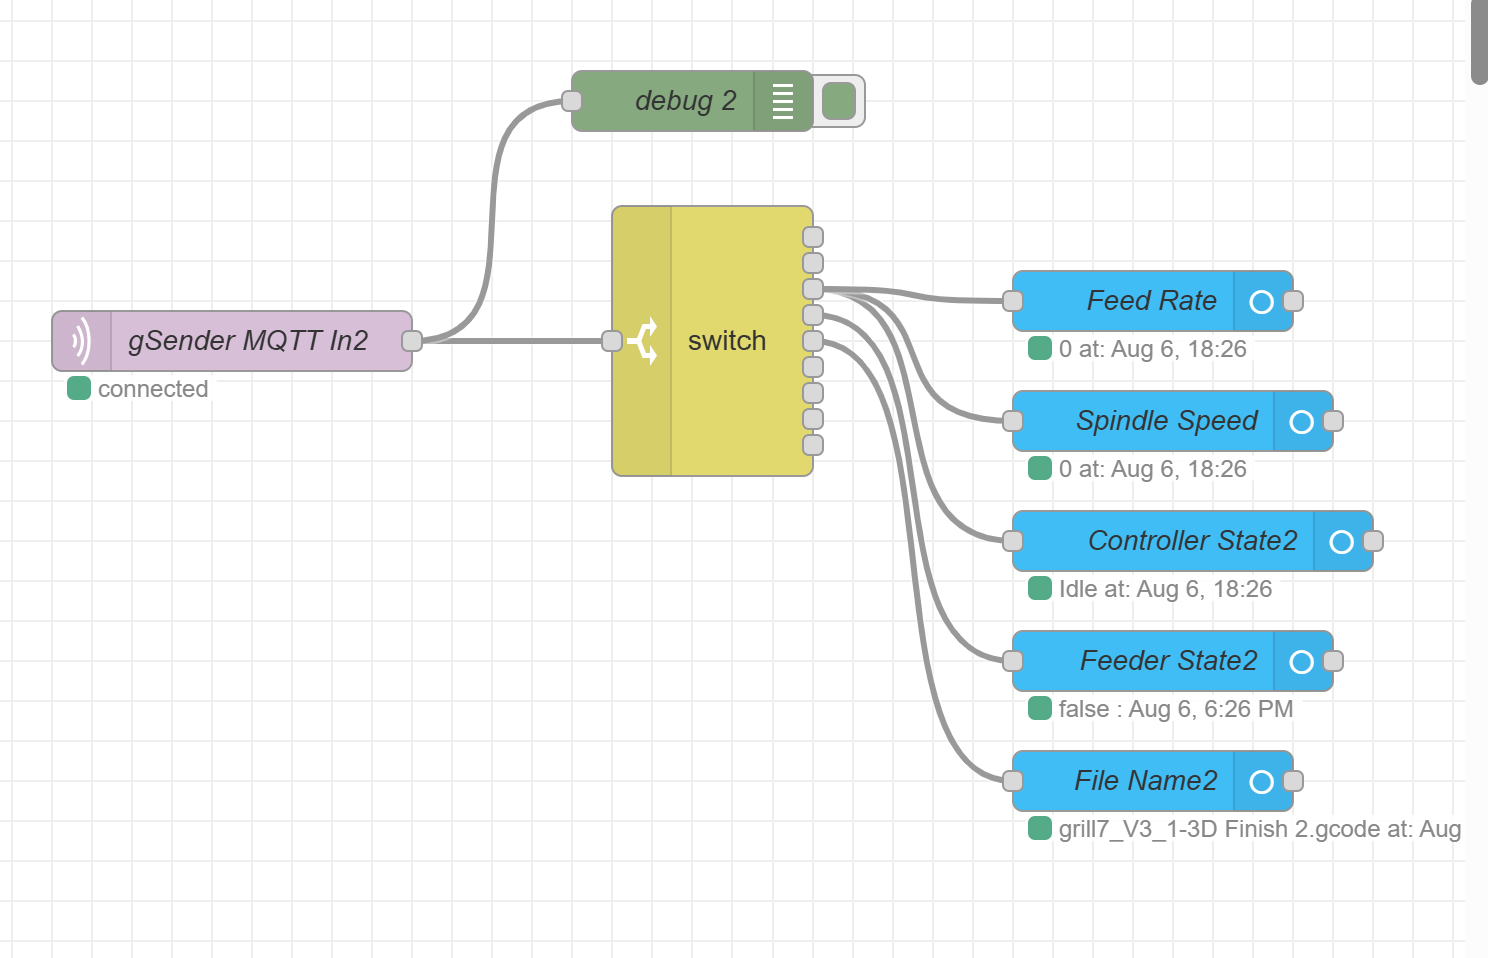Click the switch node's branching arrows icon
The height and width of the screenshot is (958, 1488).
(x=643, y=341)
